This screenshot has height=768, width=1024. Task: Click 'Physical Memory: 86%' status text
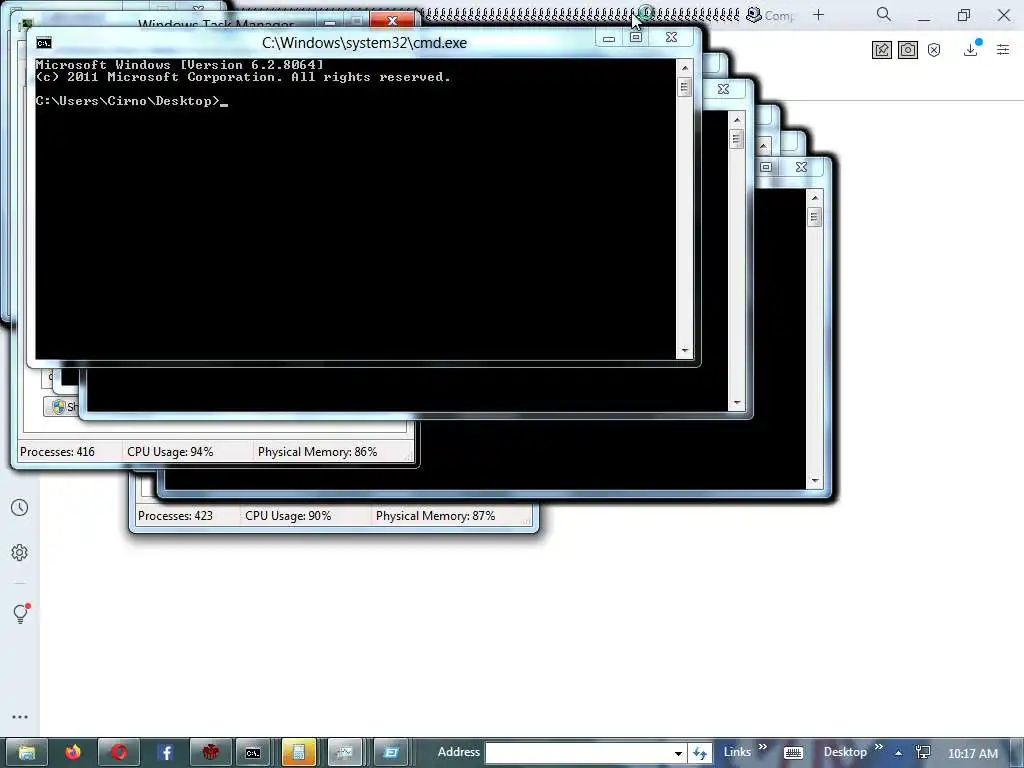(317, 452)
